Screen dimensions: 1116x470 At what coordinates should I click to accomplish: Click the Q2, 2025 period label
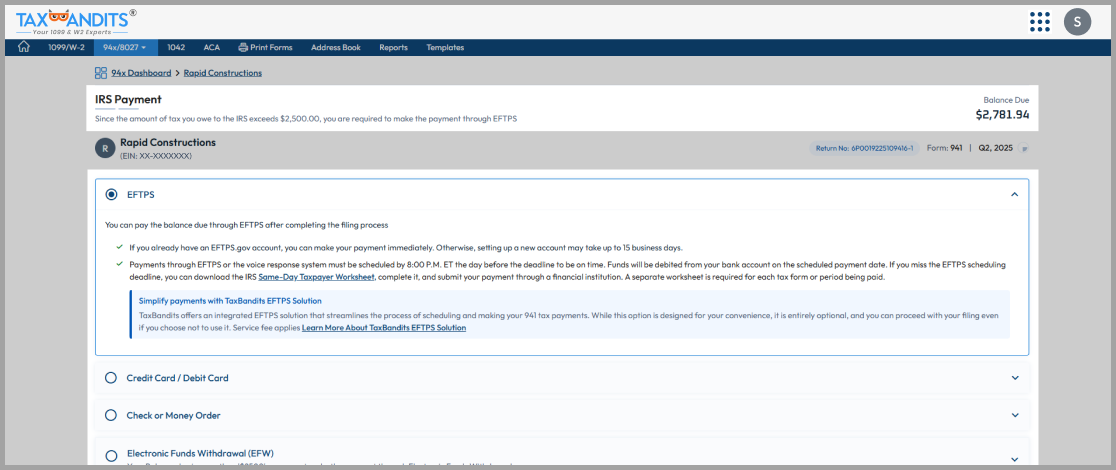pyautogui.click(x=994, y=149)
